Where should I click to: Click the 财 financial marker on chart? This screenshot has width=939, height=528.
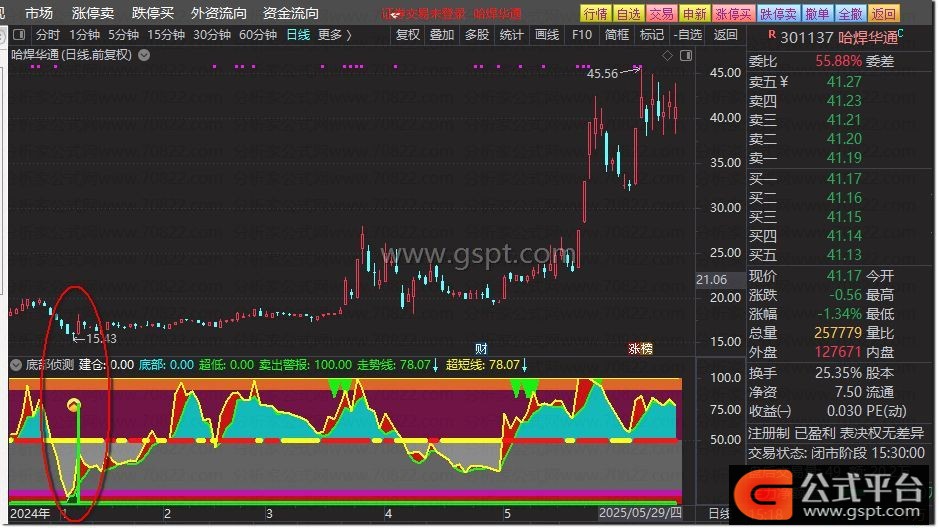tap(481, 349)
